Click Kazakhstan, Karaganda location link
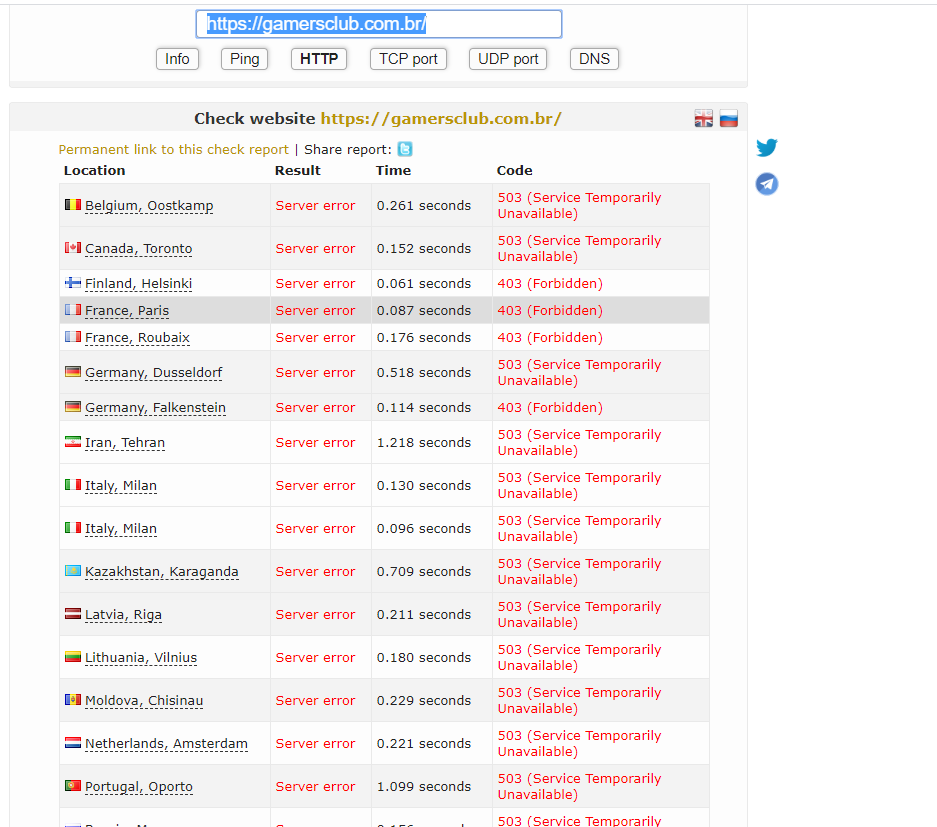This screenshot has width=937, height=827. 161,572
